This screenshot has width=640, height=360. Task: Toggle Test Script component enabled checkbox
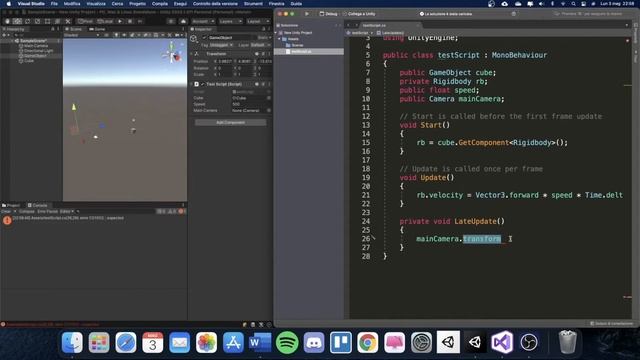[202, 84]
